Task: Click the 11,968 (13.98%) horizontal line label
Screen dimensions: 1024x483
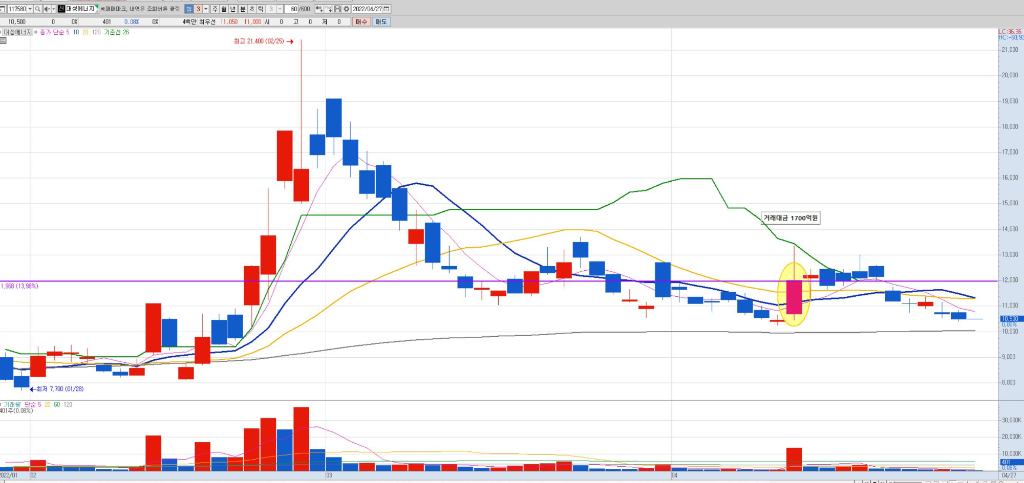Action: coord(20,286)
